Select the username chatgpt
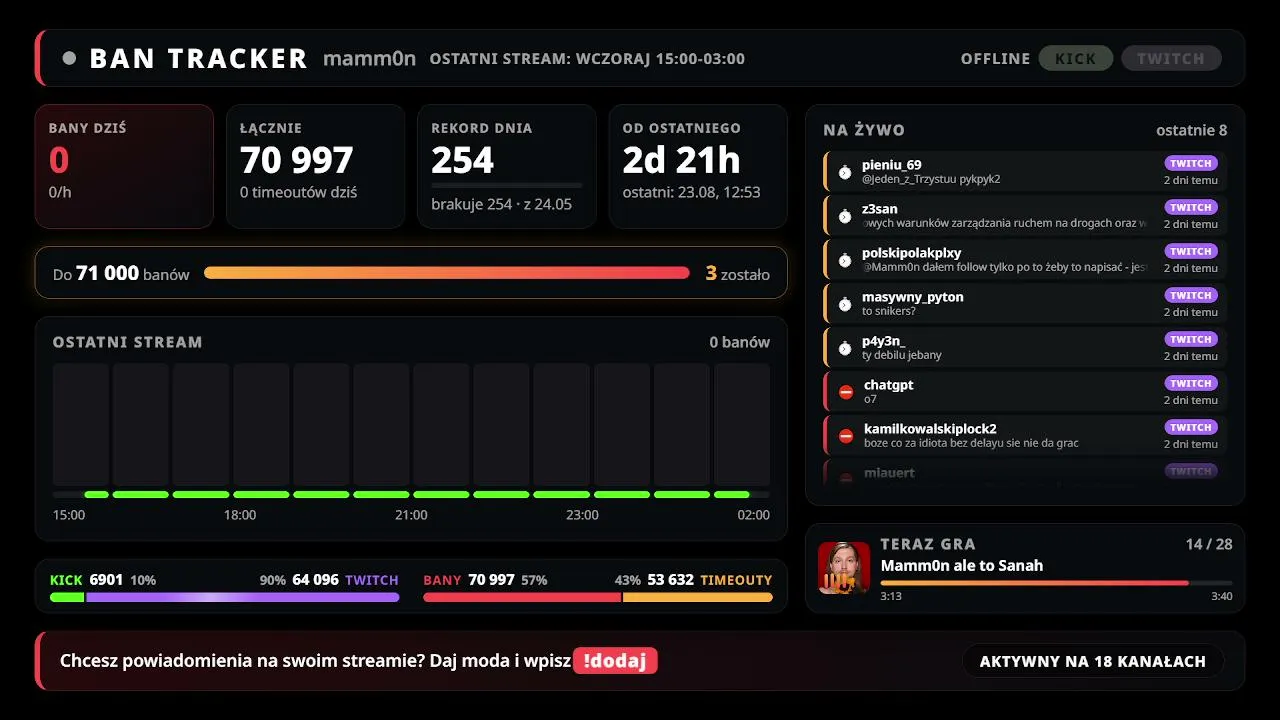Image resolution: width=1280 pixels, height=720 pixels. (889, 385)
